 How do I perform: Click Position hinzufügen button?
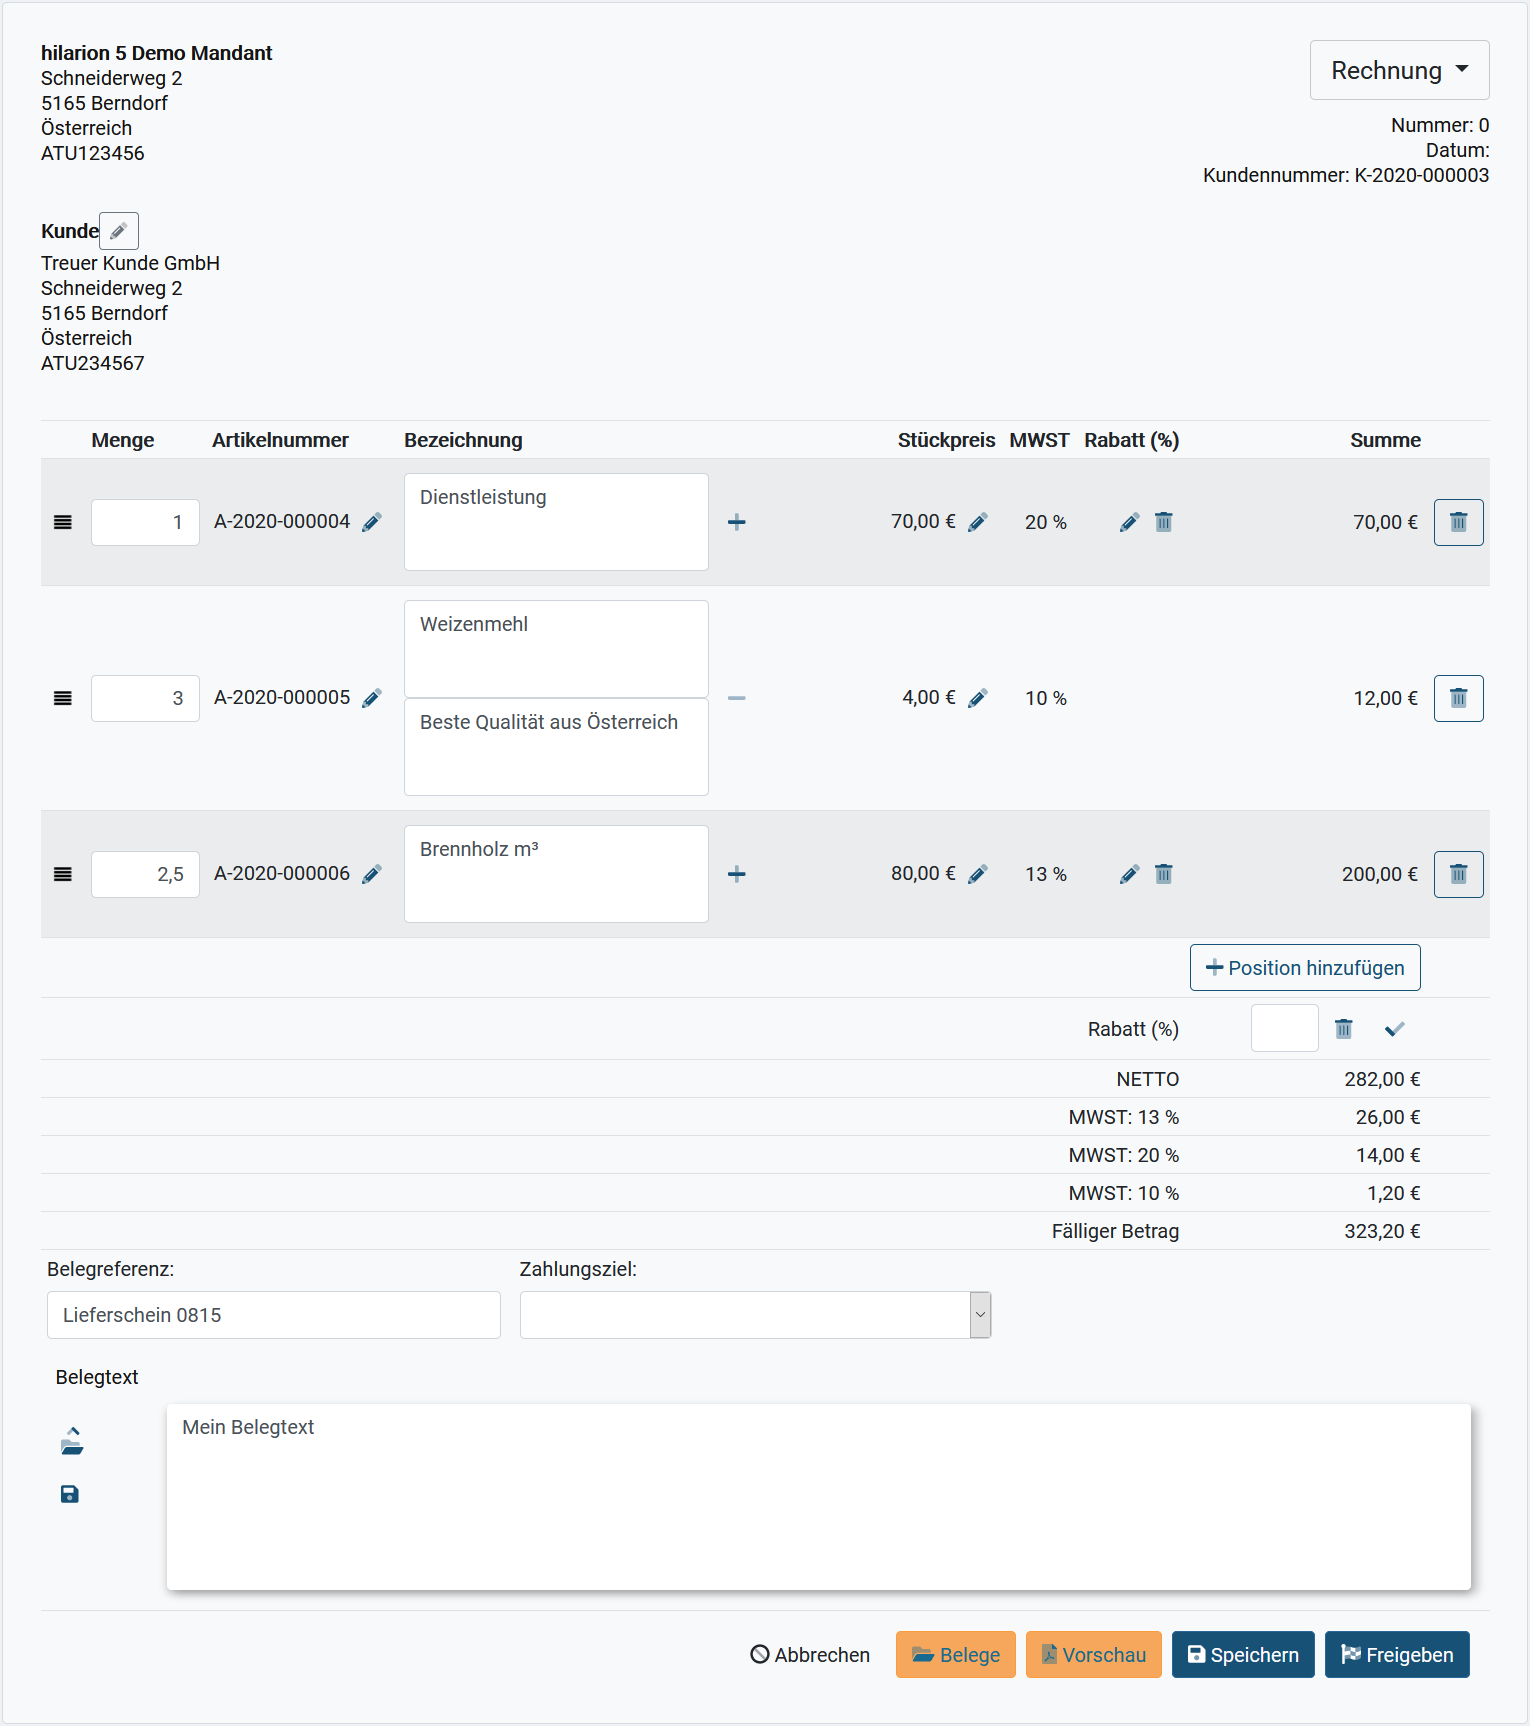1305,968
